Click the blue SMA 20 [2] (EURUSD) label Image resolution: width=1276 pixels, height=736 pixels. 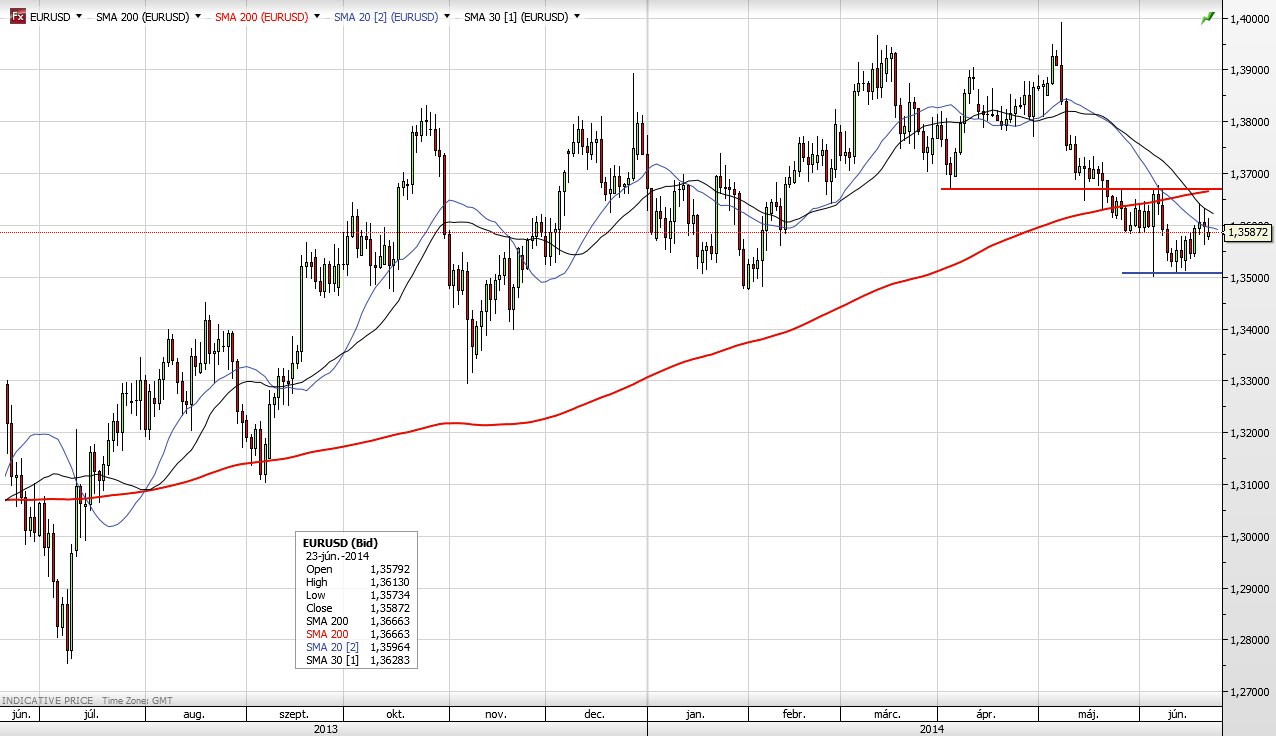[x=386, y=17]
